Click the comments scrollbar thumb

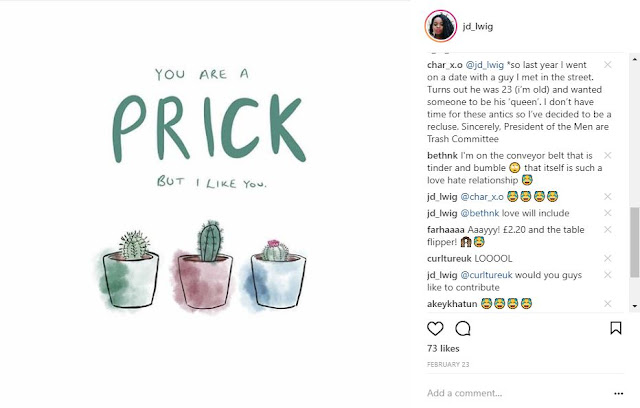point(634,240)
